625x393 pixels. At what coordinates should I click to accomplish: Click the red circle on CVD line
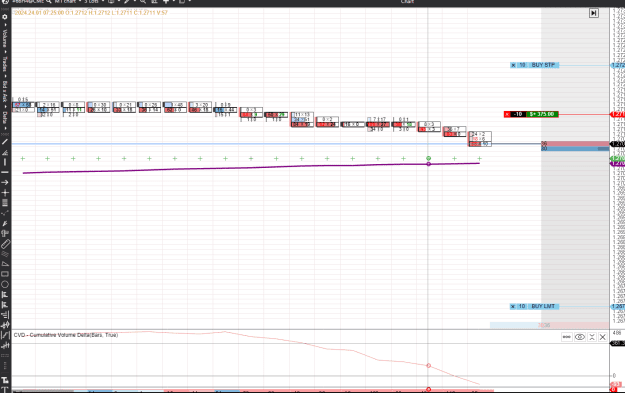(428, 365)
